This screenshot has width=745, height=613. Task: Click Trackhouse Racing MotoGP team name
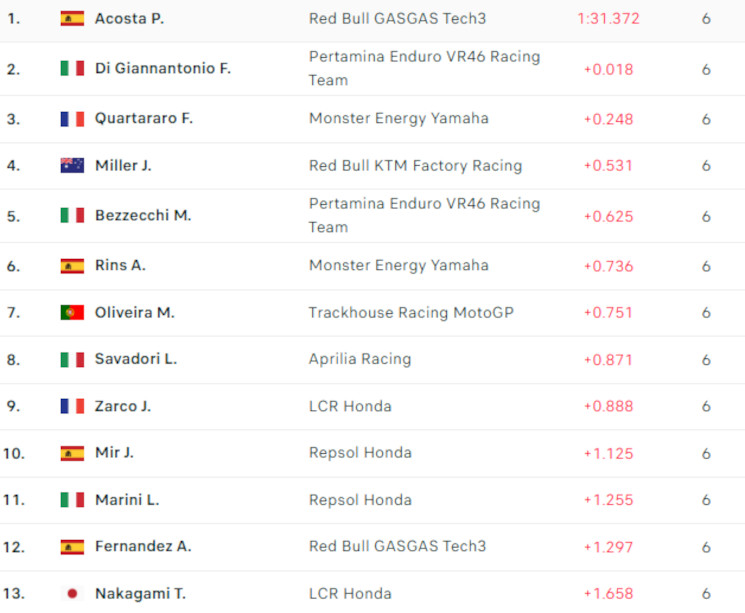pyautogui.click(x=411, y=313)
